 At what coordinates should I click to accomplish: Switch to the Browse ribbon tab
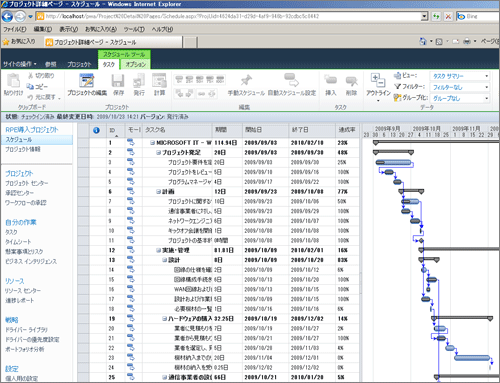[x=51, y=64]
